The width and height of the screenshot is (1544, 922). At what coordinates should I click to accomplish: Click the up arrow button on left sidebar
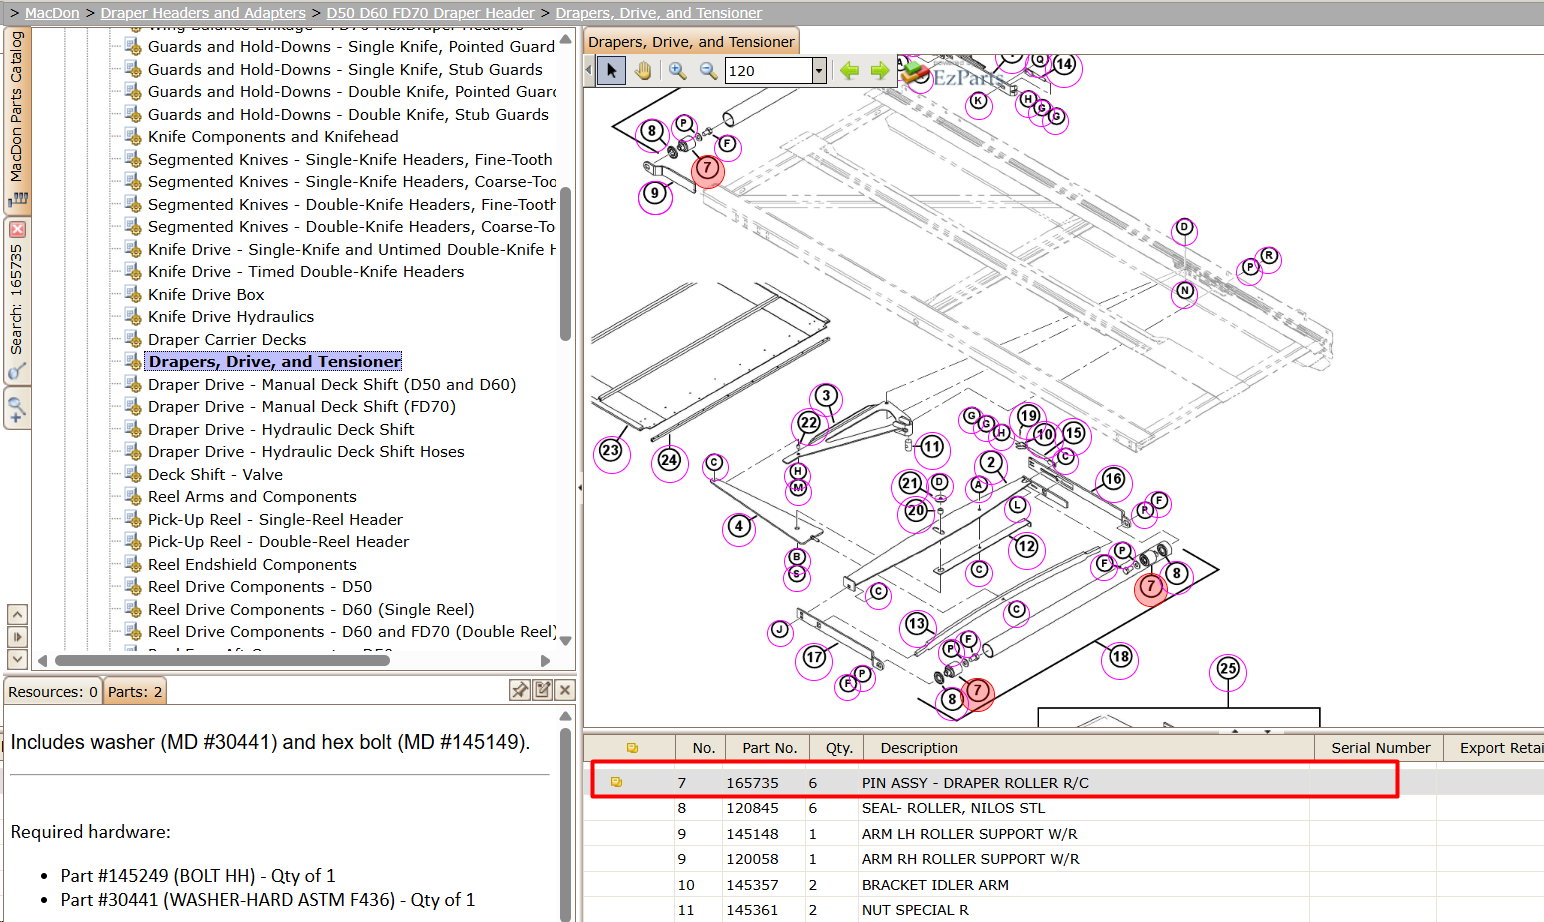click(x=17, y=614)
